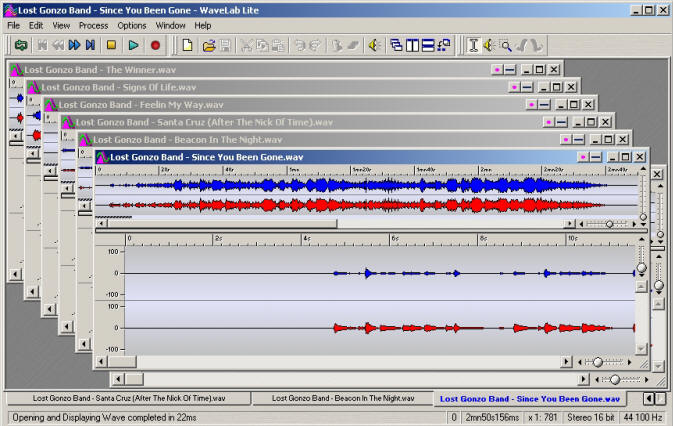Select the speaker play tool
This screenshot has width=673, height=426.
489,45
